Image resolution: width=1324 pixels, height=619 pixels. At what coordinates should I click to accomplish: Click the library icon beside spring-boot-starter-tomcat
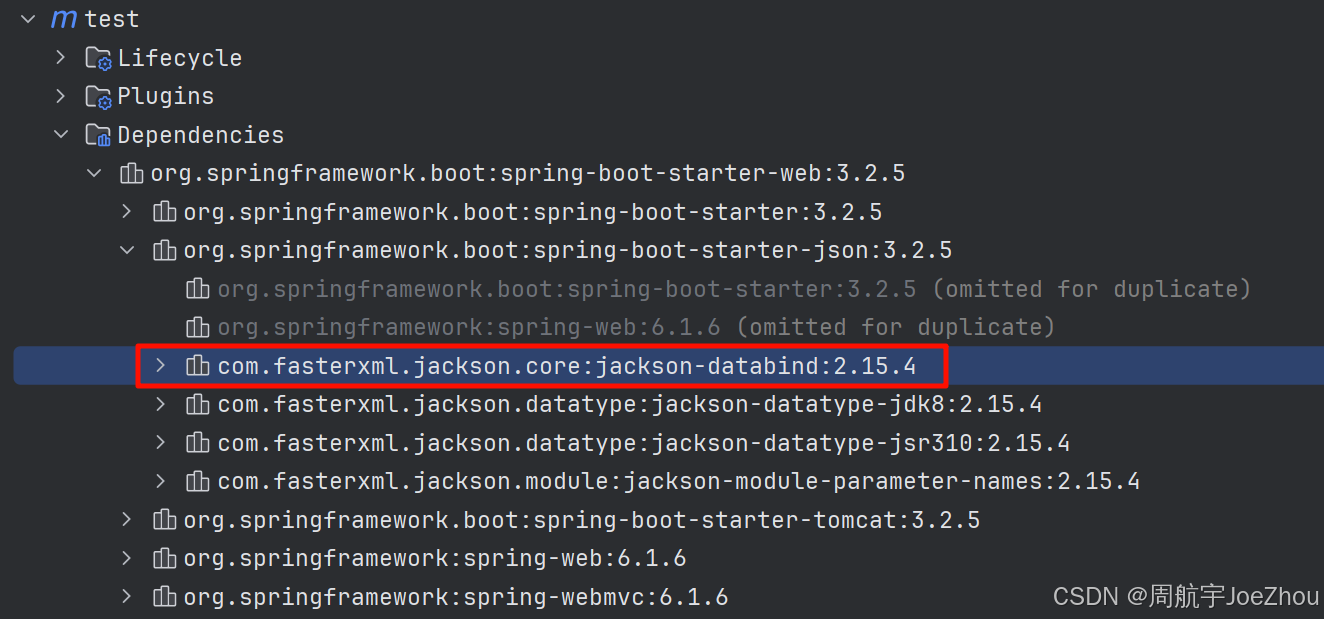164,519
